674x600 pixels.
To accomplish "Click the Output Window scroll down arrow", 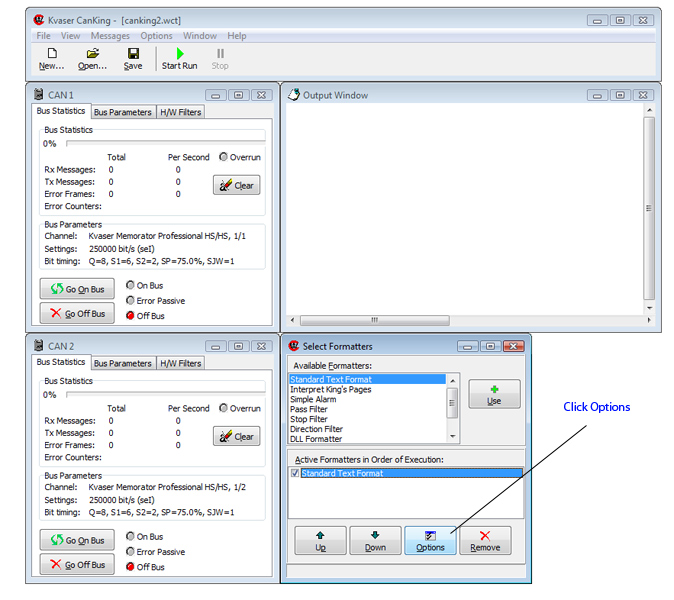I will [650, 308].
